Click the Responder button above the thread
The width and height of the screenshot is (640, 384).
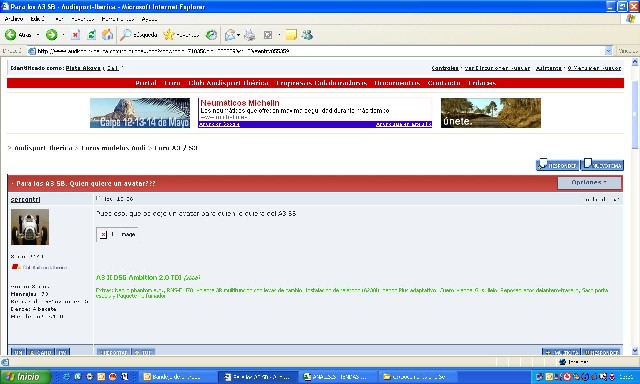(x=557, y=164)
